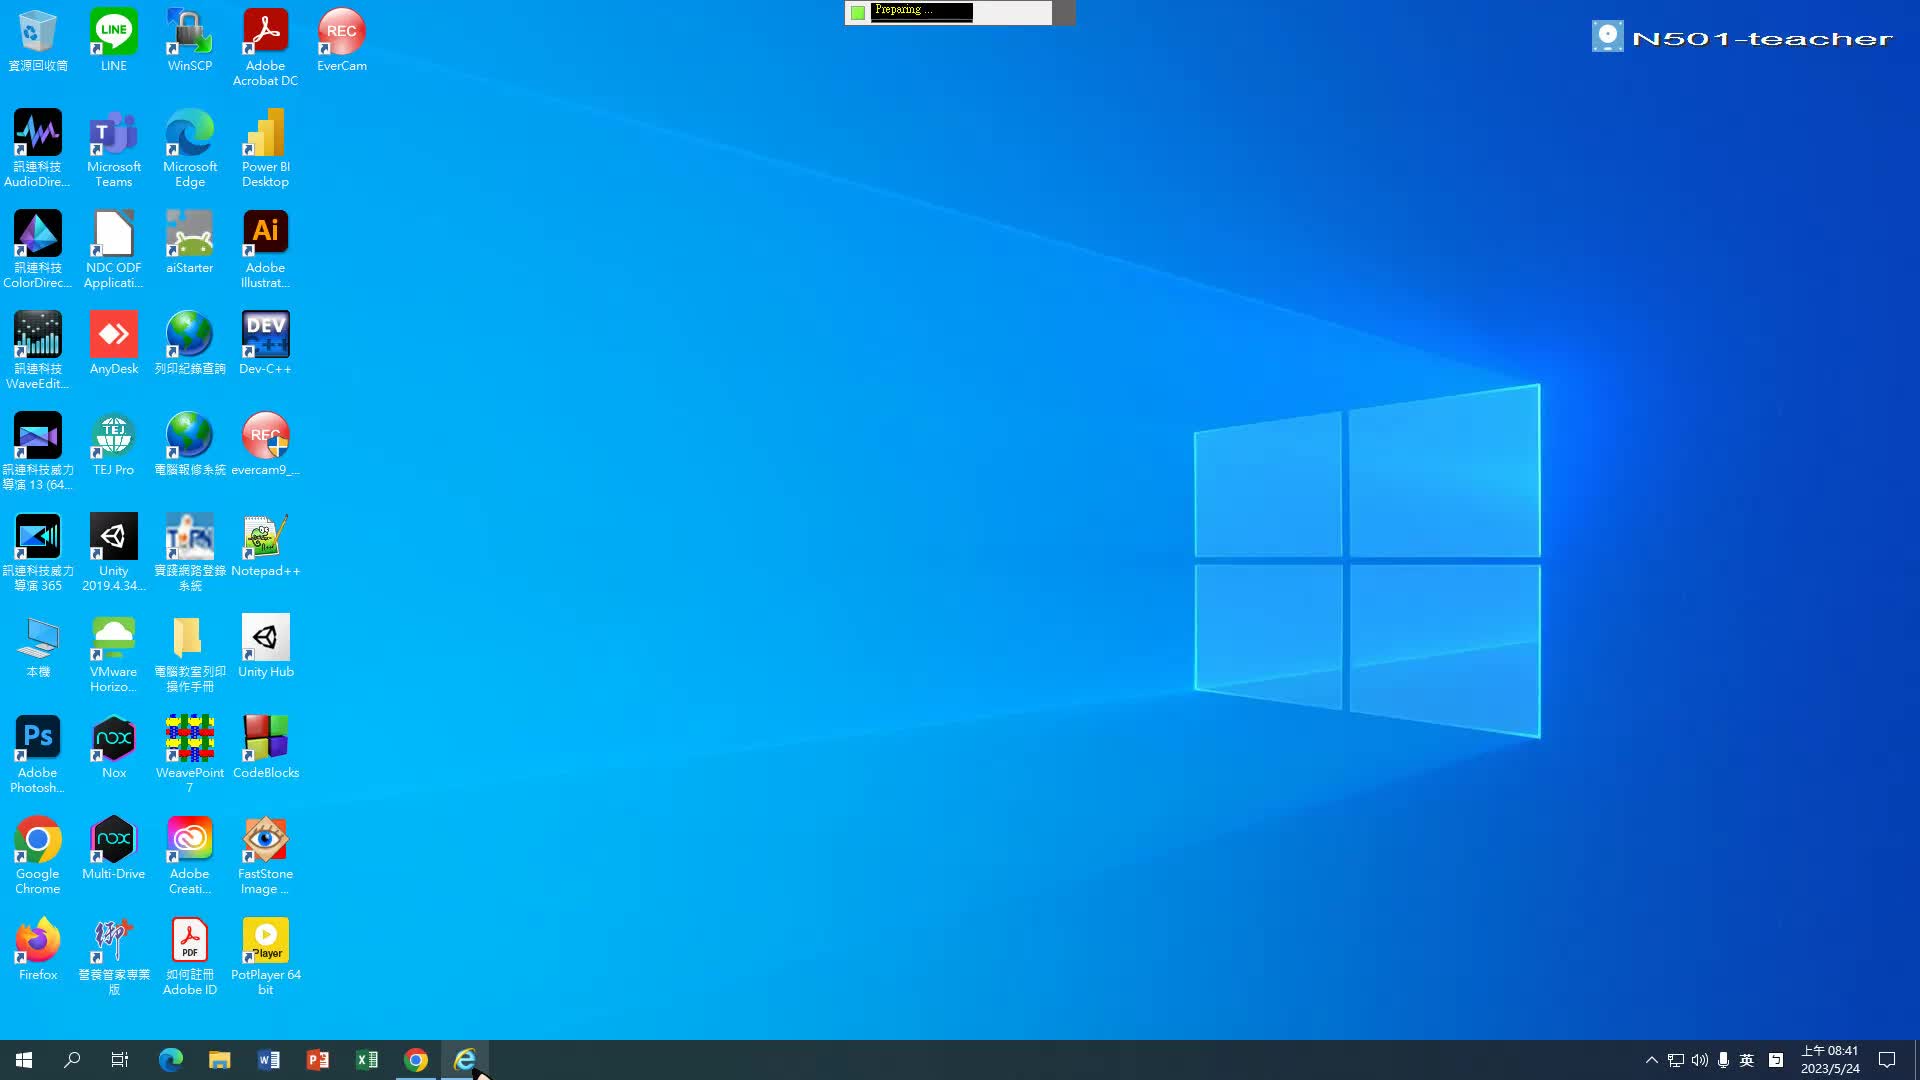
Task: Open the volume speaker tray icon
Action: [1700, 1060]
